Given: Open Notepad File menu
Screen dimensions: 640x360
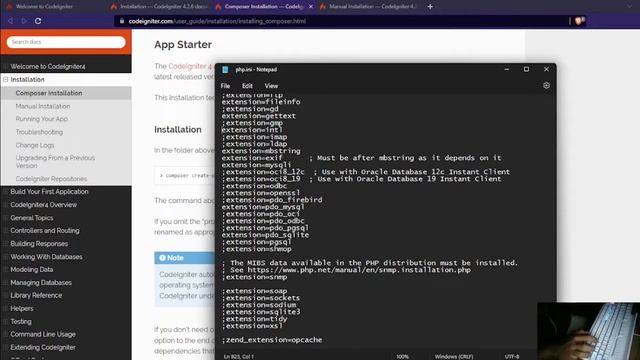Looking at the screenshot, I should [225, 86].
